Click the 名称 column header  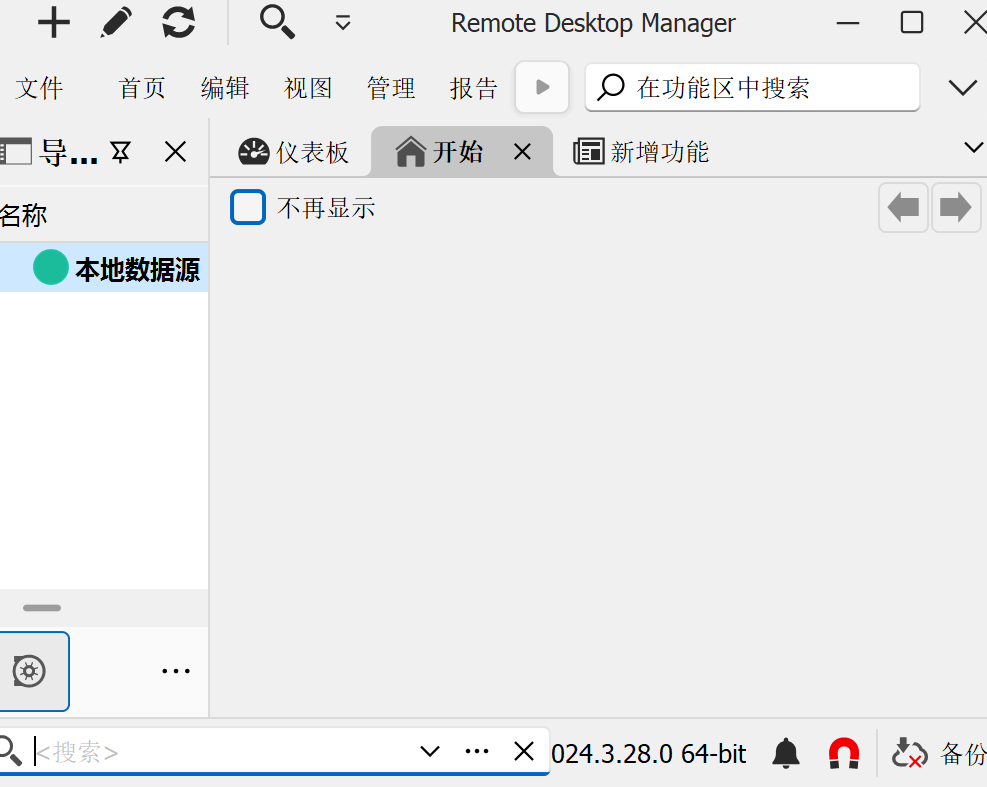[x=24, y=215]
